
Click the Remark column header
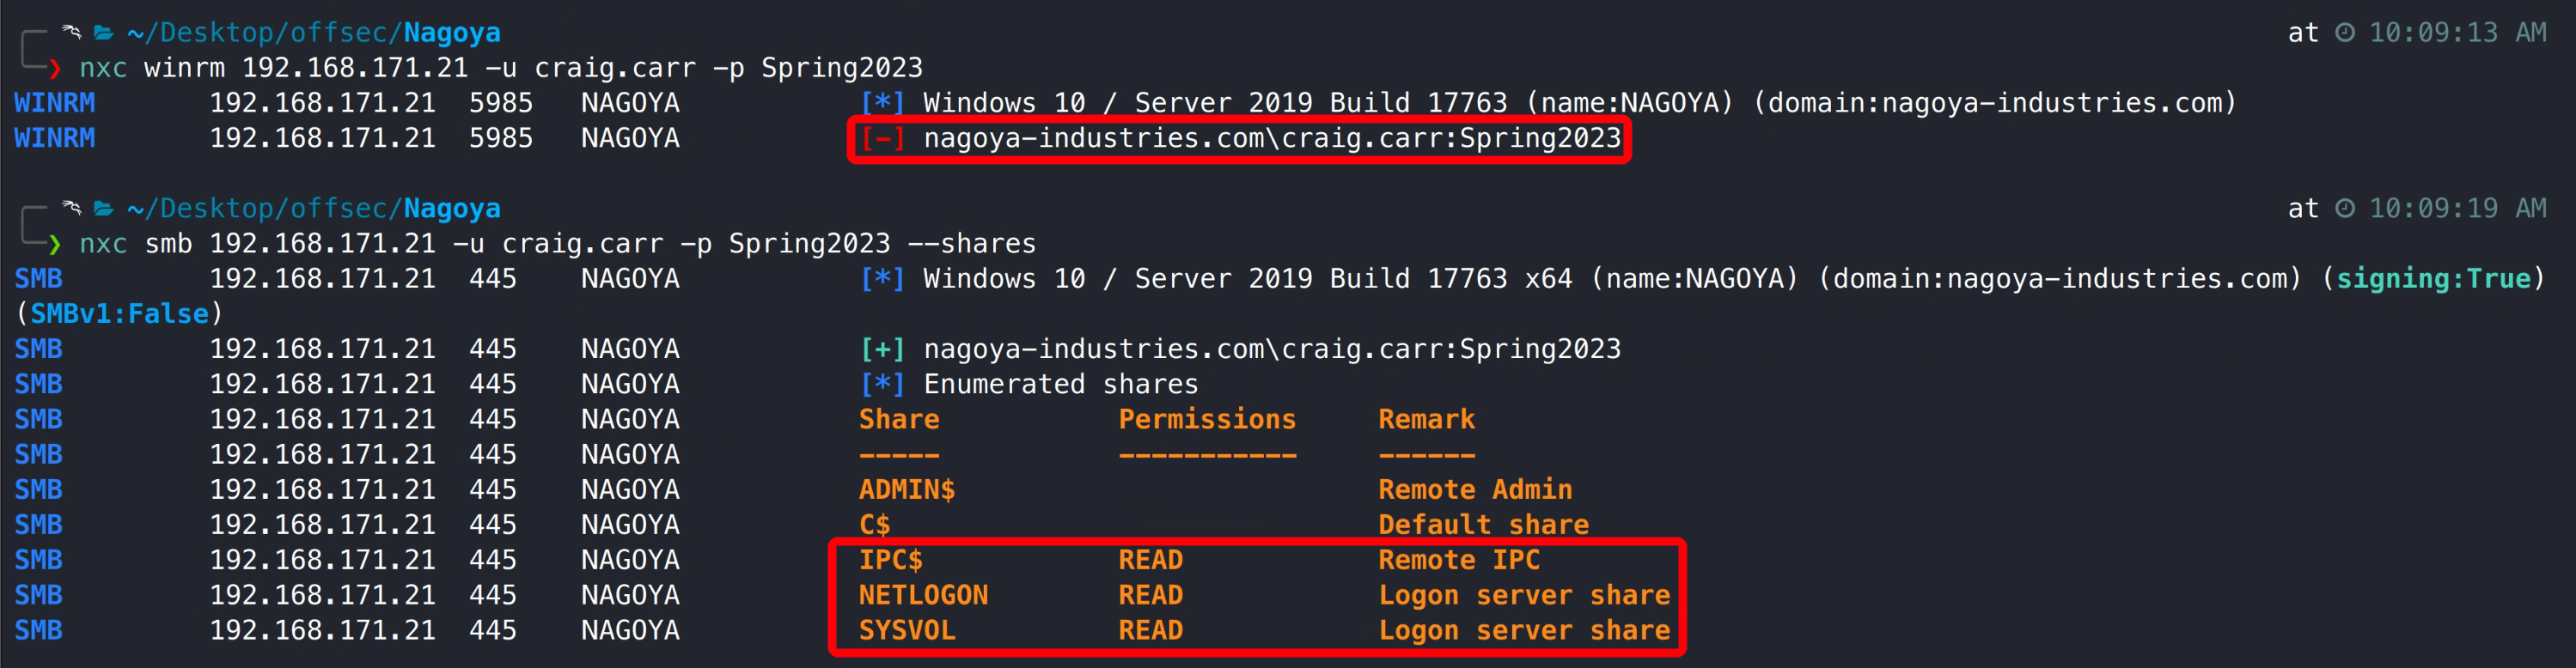point(1426,419)
